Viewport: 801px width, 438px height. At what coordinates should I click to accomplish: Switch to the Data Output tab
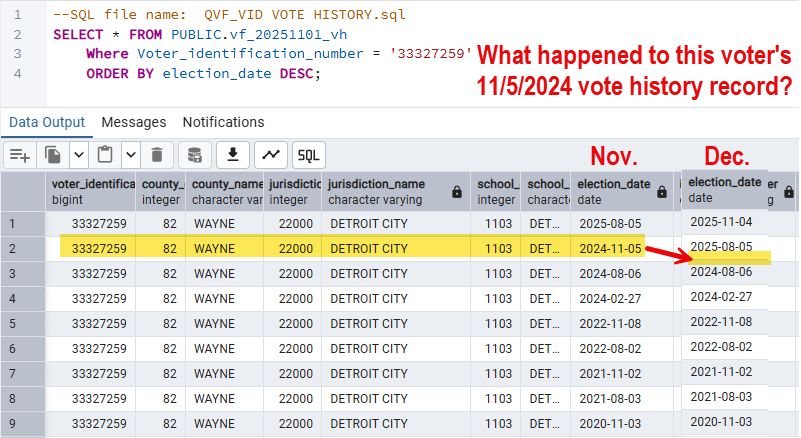47,123
